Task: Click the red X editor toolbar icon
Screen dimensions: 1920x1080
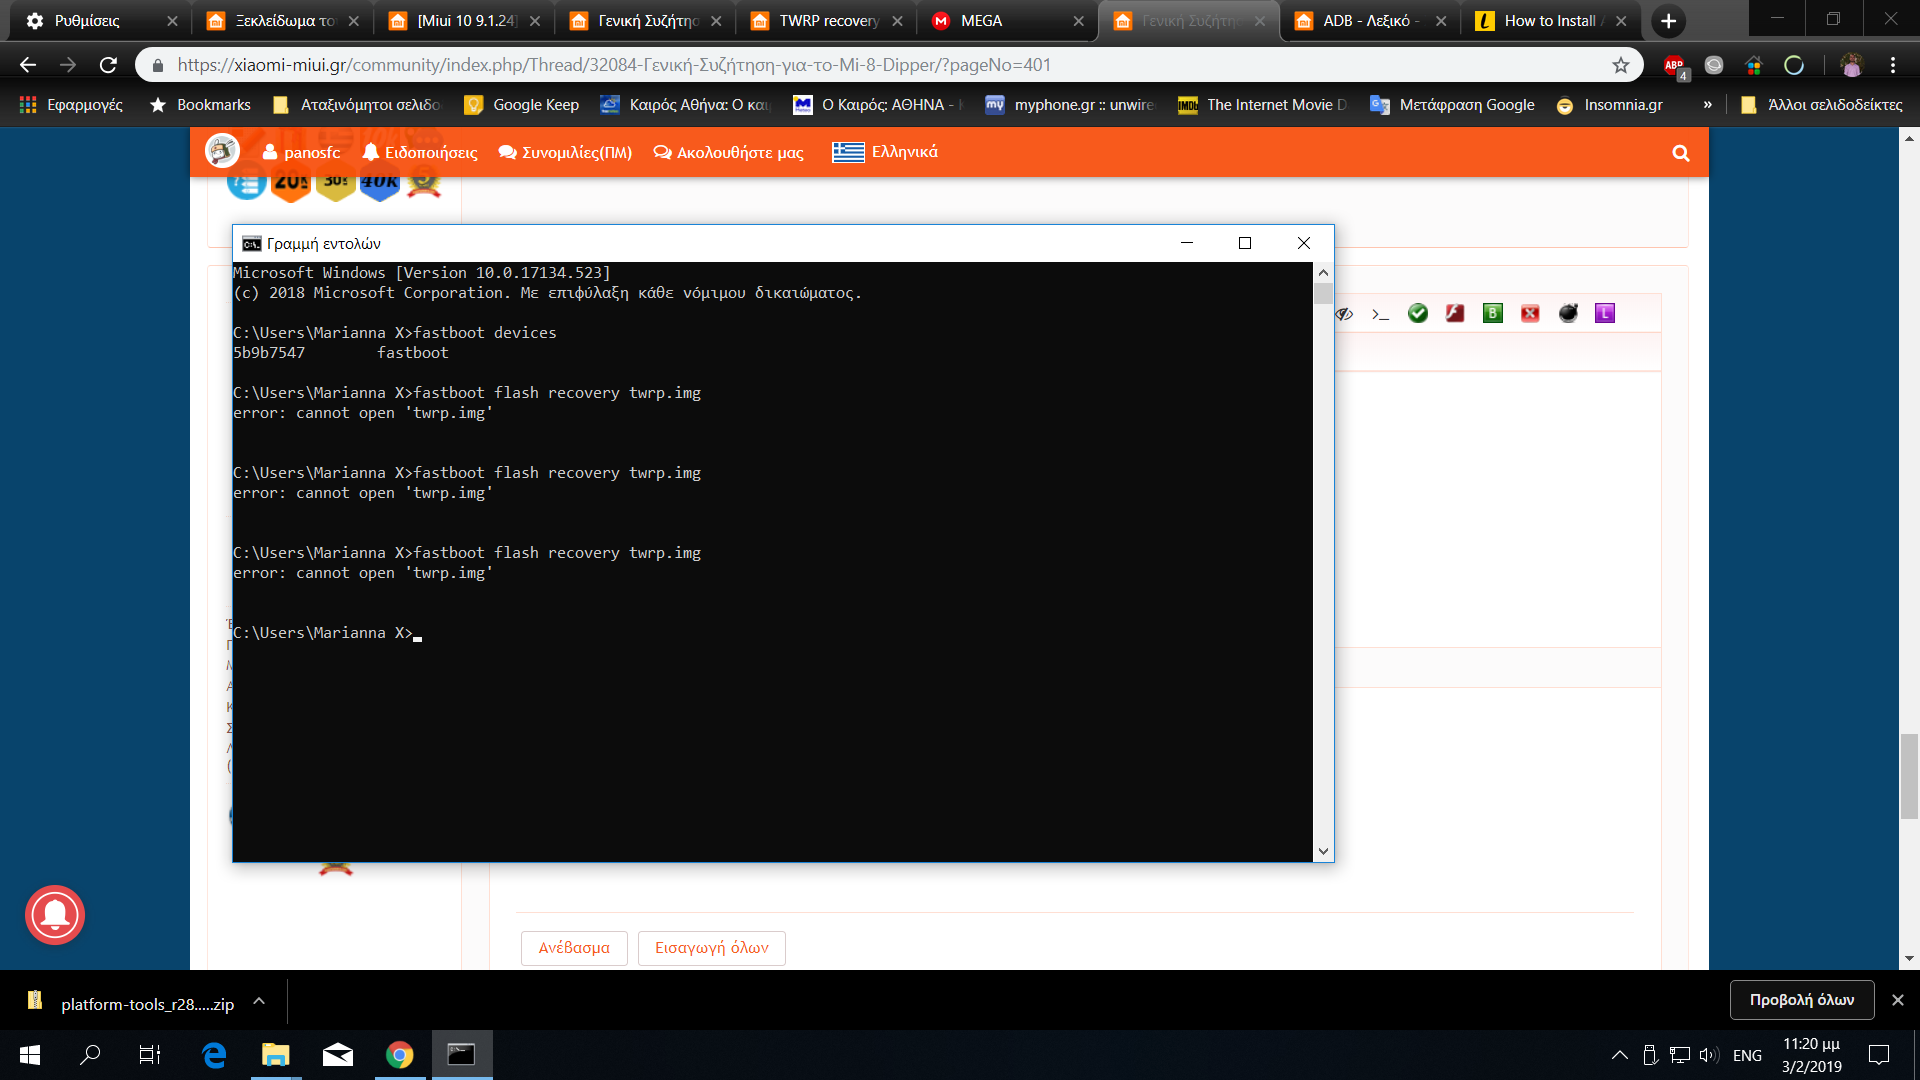Action: [1530, 314]
